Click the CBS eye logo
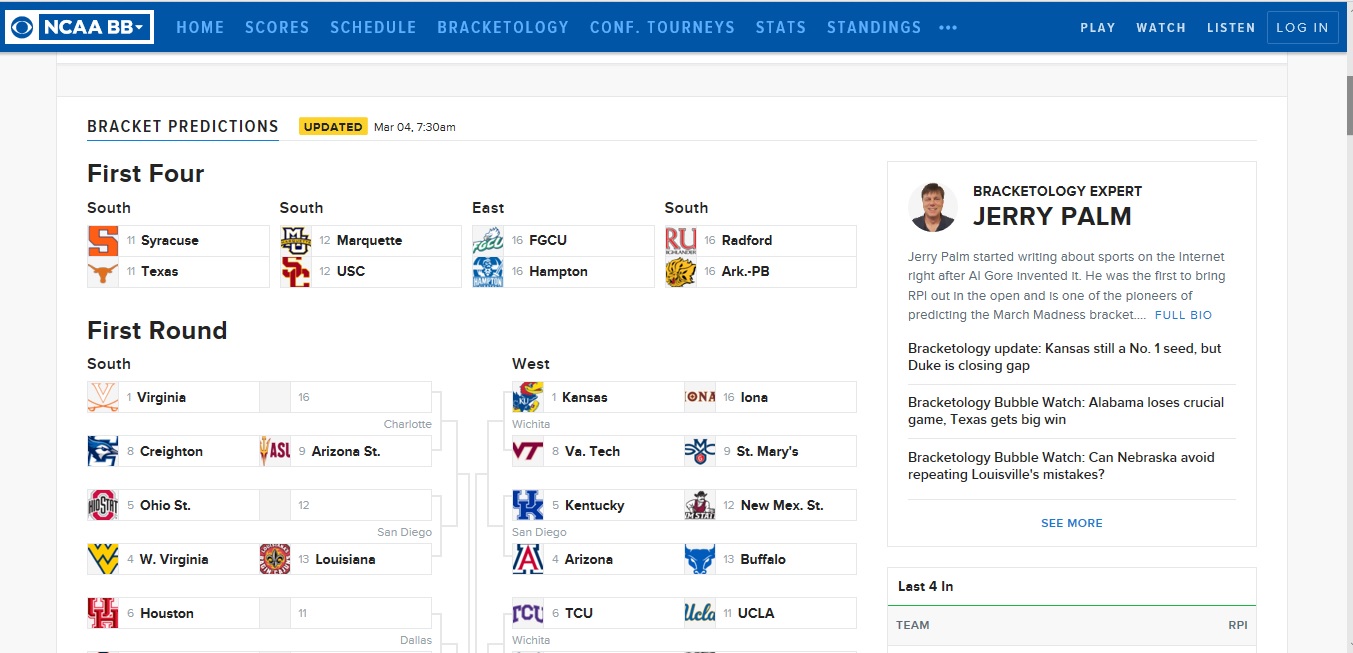 (x=22, y=27)
